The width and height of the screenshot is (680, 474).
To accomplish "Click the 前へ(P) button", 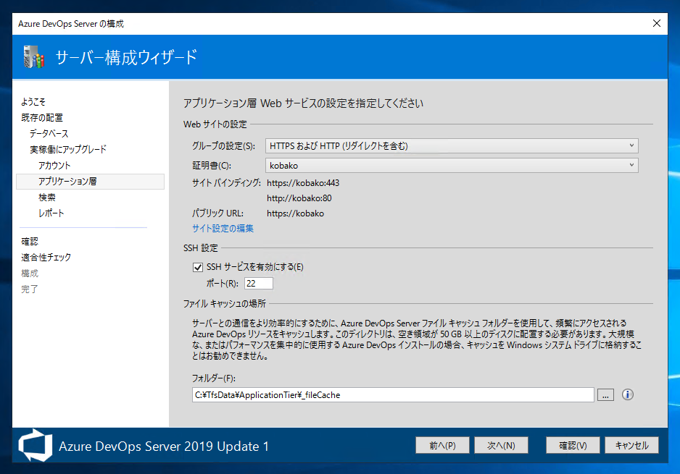I will tap(442, 445).
